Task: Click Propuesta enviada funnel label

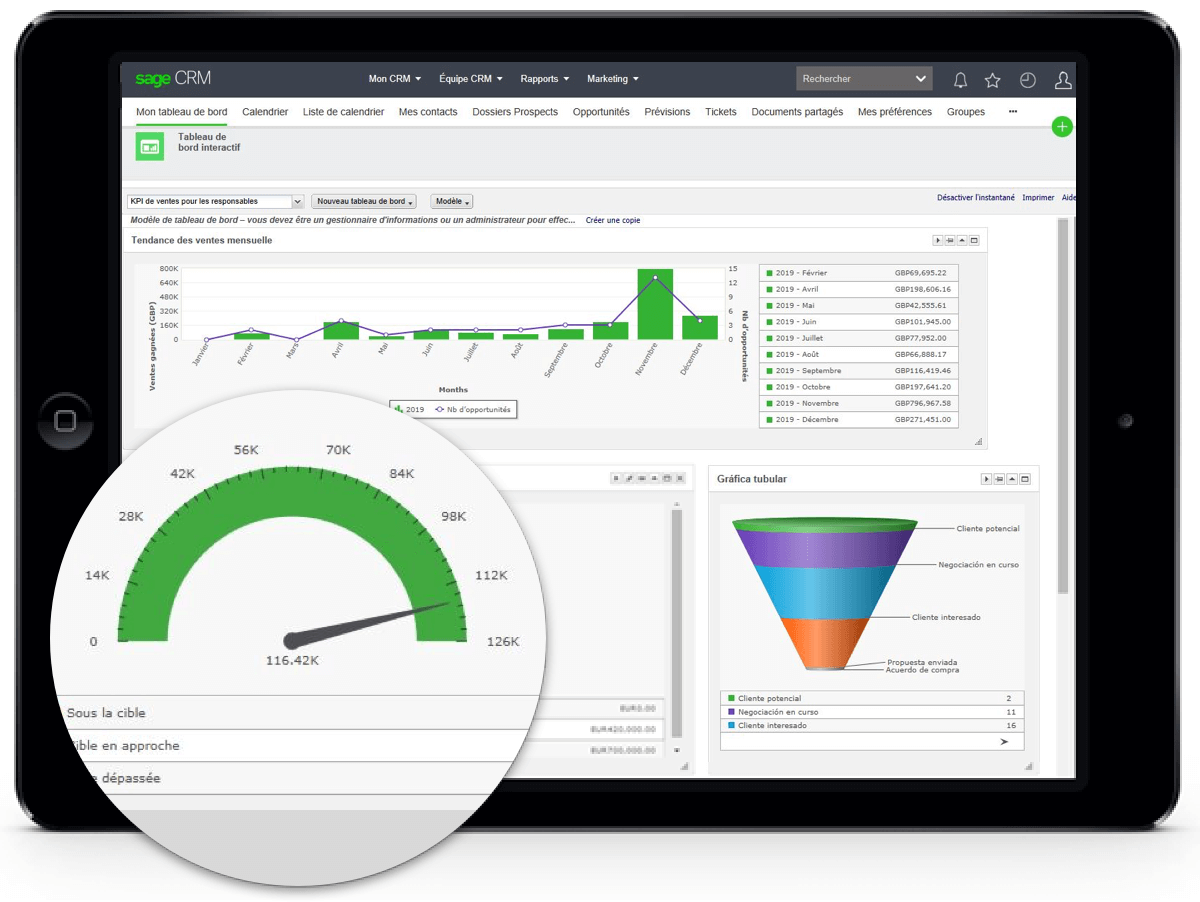Action: pos(922,662)
